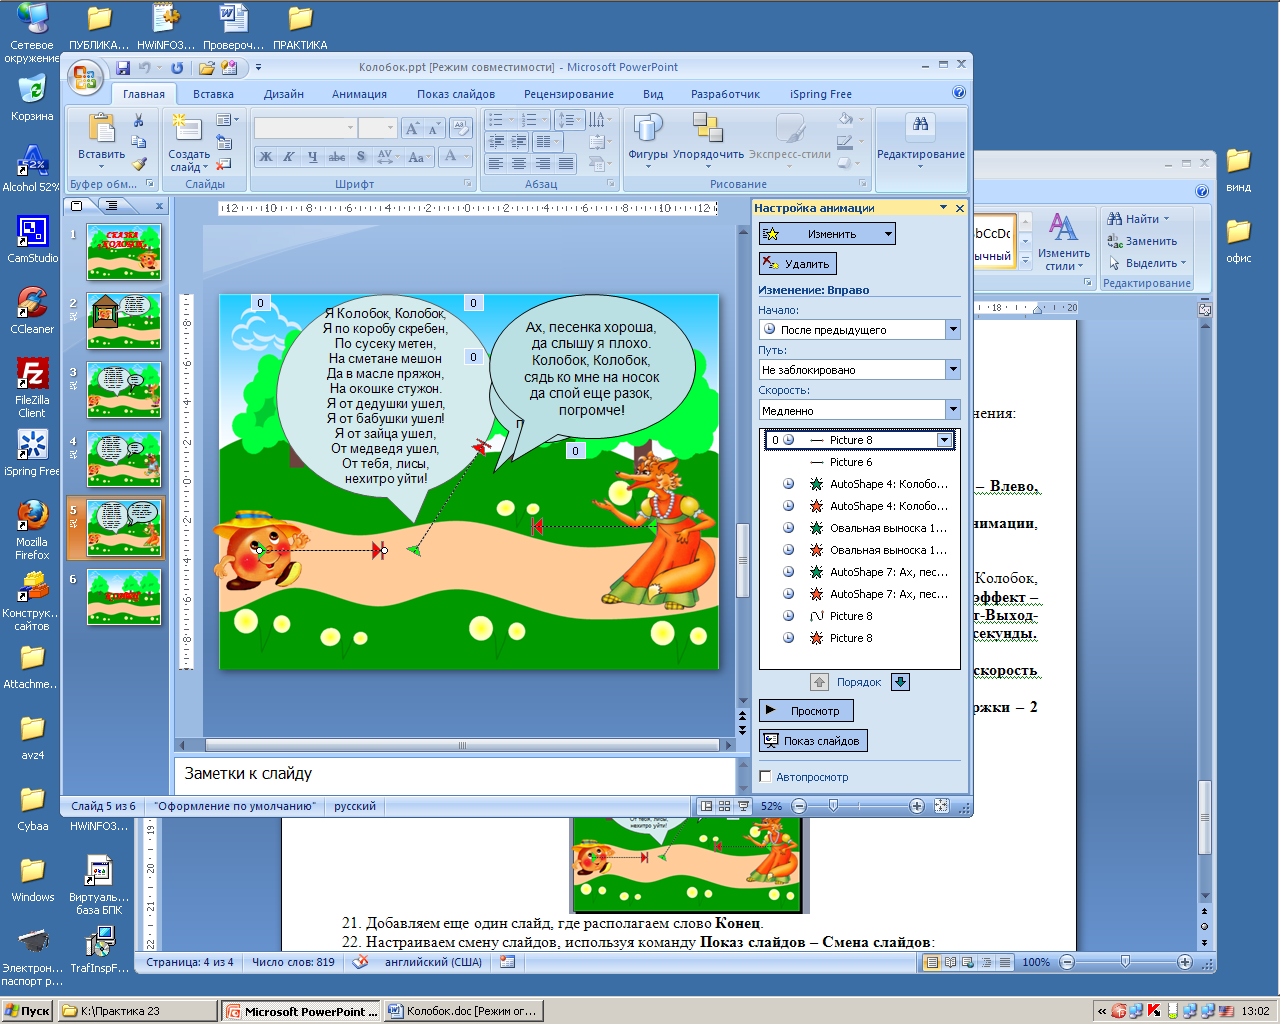Click the Вставить paste clipboard icon
The image size is (1280, 1024).
tap(101, 128)
